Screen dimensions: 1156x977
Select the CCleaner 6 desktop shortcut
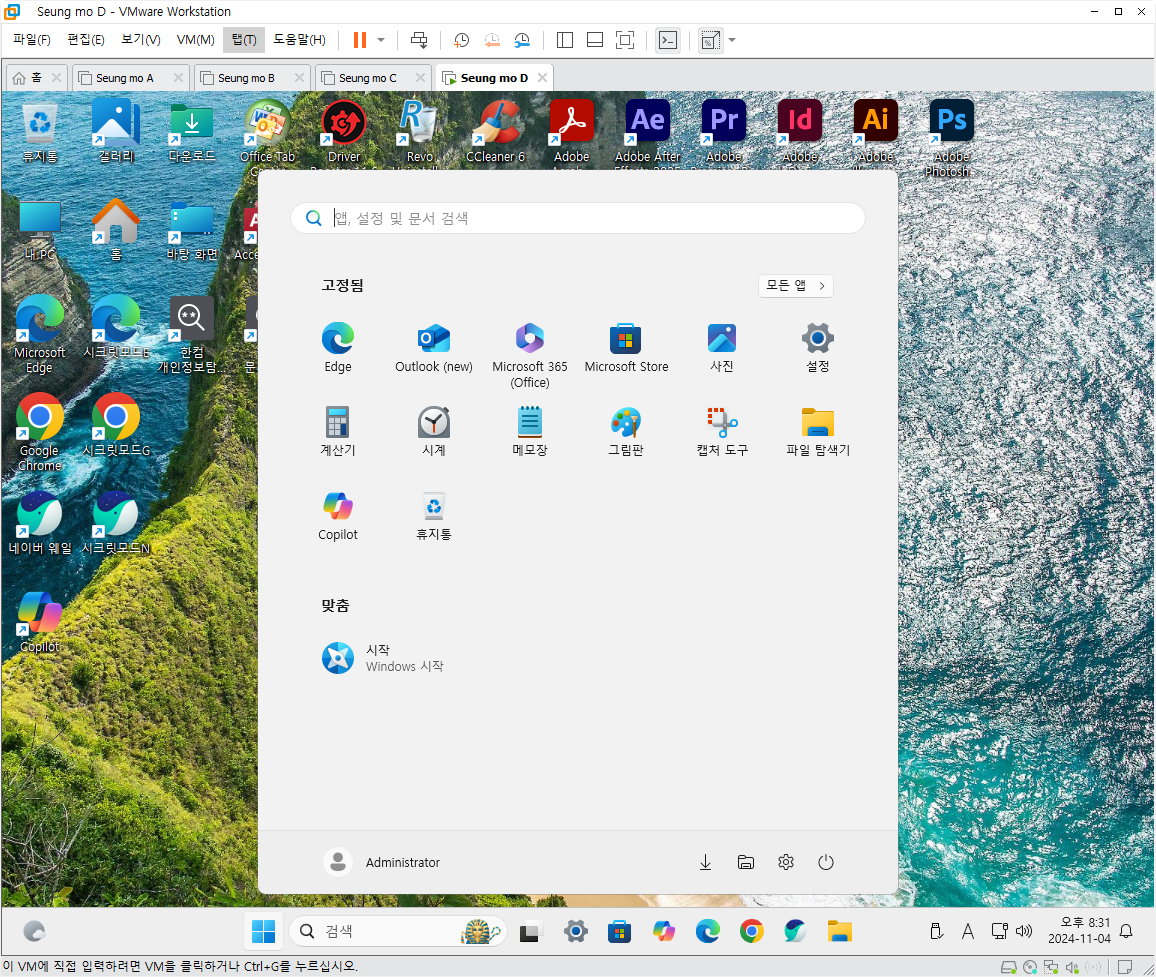pos(495,131)
